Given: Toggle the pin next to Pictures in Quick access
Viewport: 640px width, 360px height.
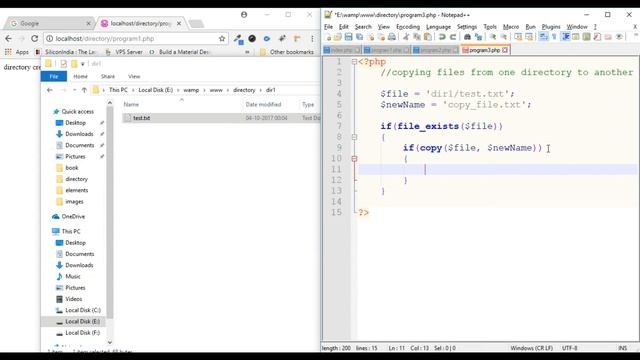Looking at the screenshot, I should tap(102, 156).
